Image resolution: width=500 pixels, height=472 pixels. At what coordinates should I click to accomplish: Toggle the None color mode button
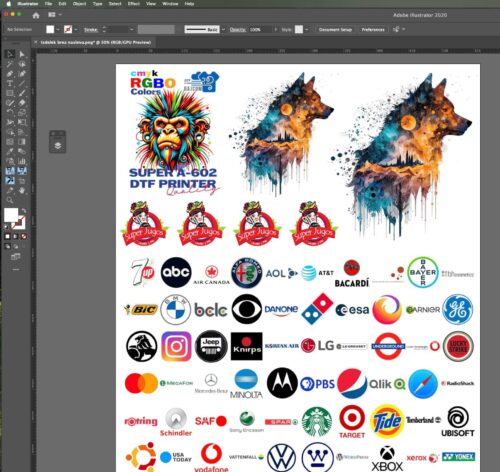(24, 236)
